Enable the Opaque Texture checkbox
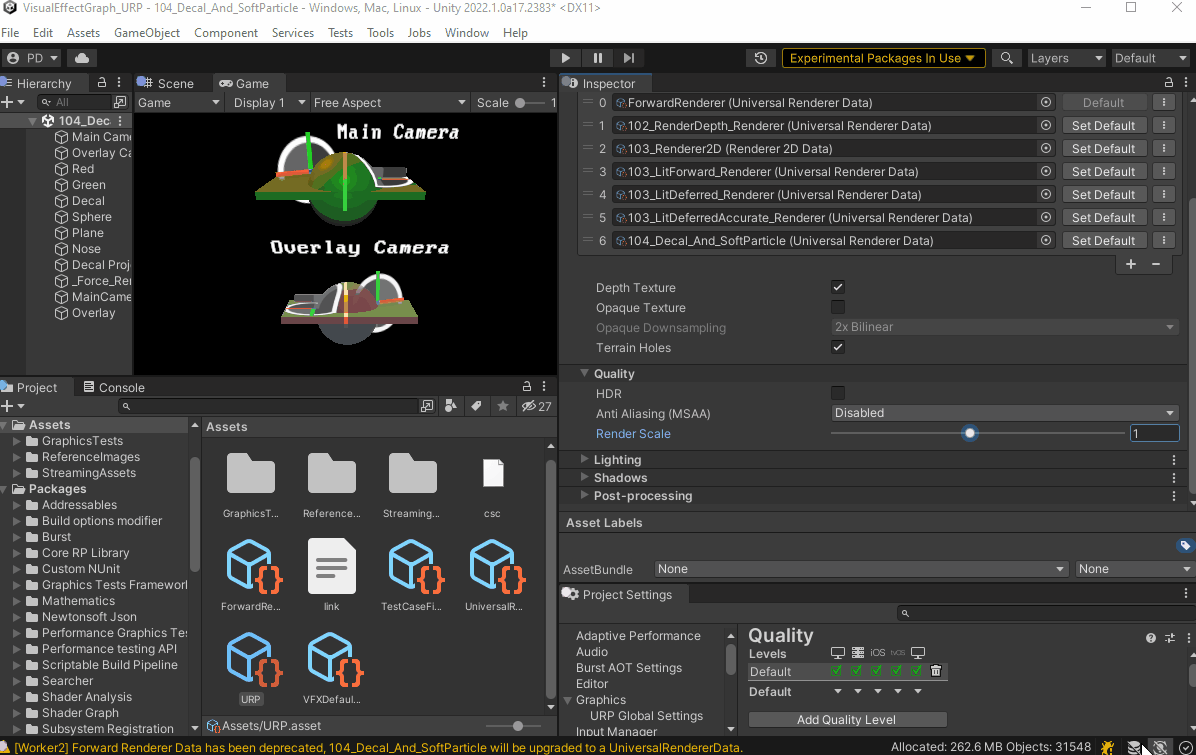The height and width of the screenshot is (755, 1196). (x=838, y=307)
